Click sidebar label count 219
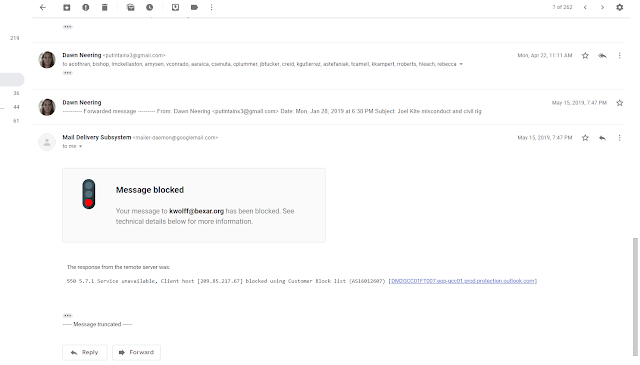This screenshot has width=640, height=365. [15, 38]
